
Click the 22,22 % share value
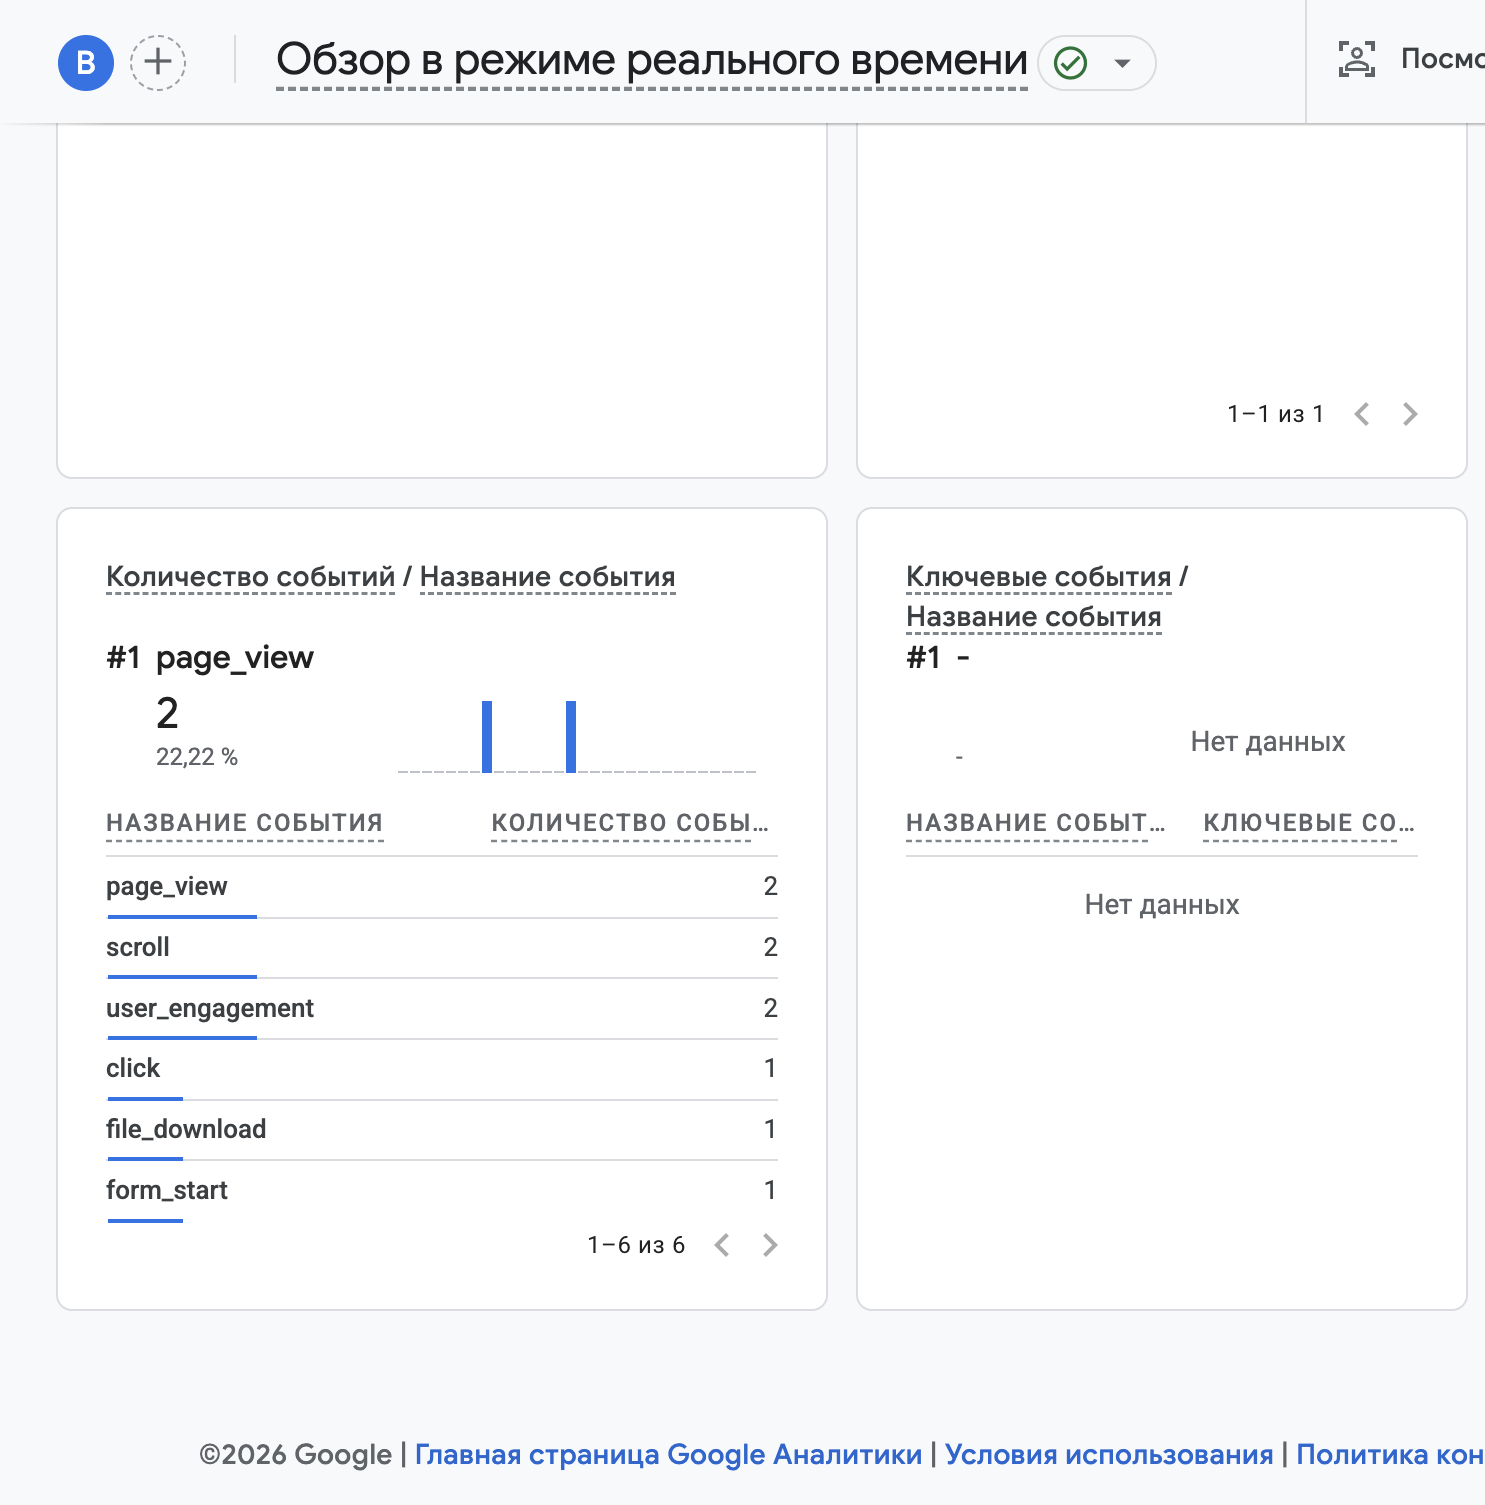click(x=197, y=757)
